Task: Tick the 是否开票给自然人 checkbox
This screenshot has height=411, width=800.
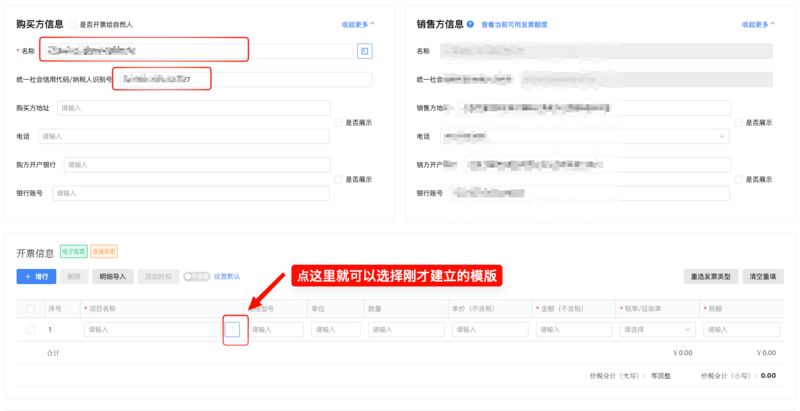Action: click(72, 24)
